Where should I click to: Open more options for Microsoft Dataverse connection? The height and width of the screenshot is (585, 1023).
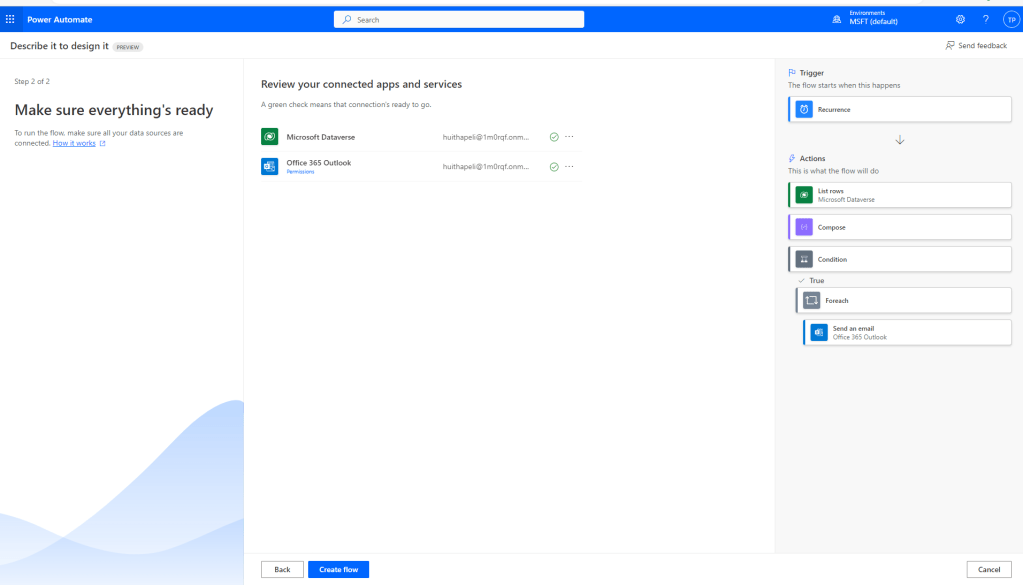pyautogui.click(x=570, y=137)
